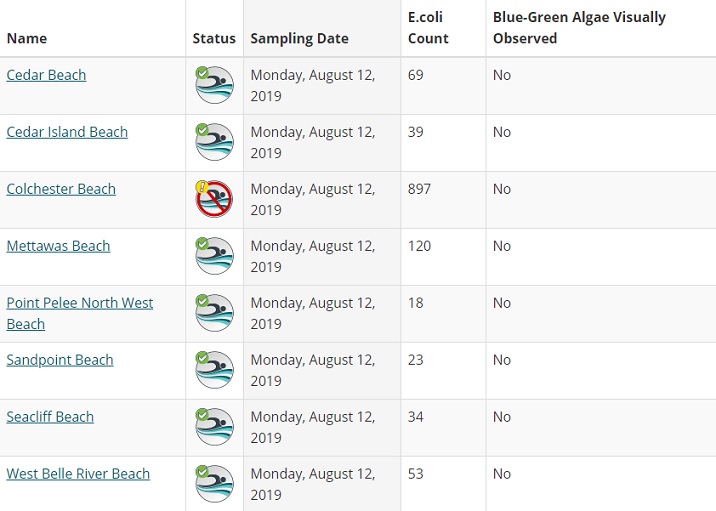716x511 pixels.
Task: Open Colchester Beach details link
Action: pos(61,189)
